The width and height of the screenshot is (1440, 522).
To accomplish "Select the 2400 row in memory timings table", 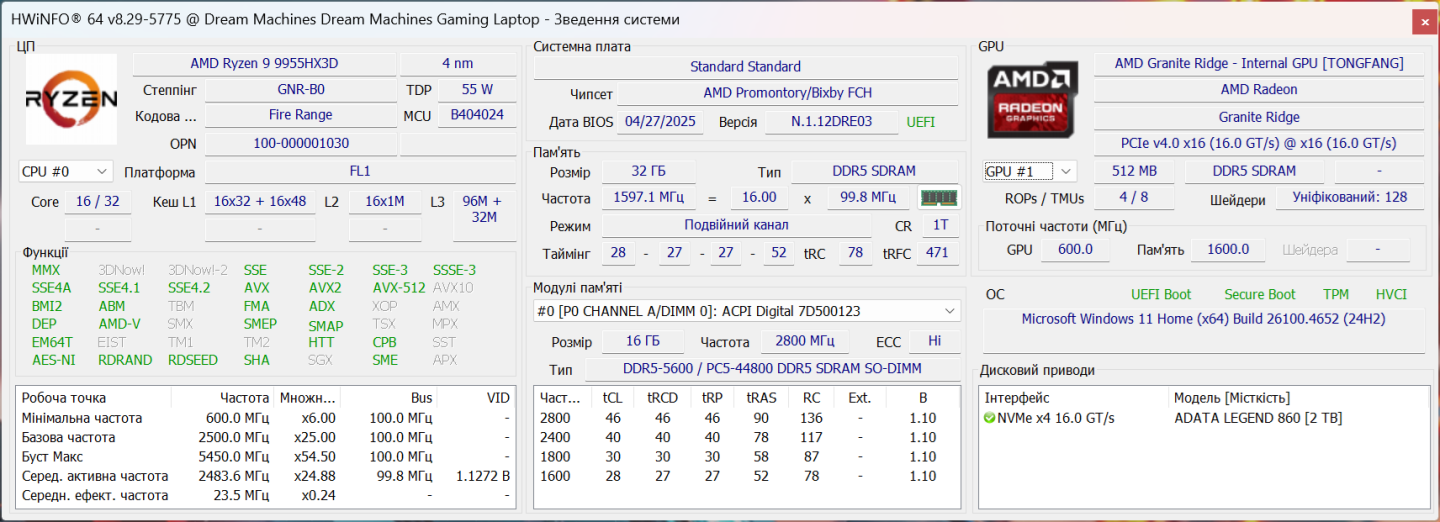I will tap(746, 437).
